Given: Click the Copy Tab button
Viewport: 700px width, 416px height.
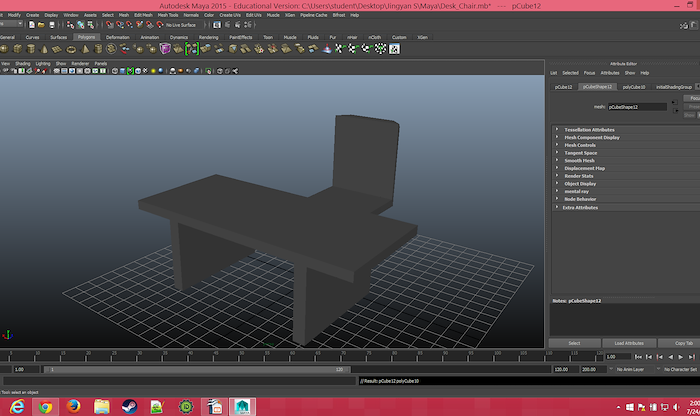Looking at the screenshot, I should [679, 343].
